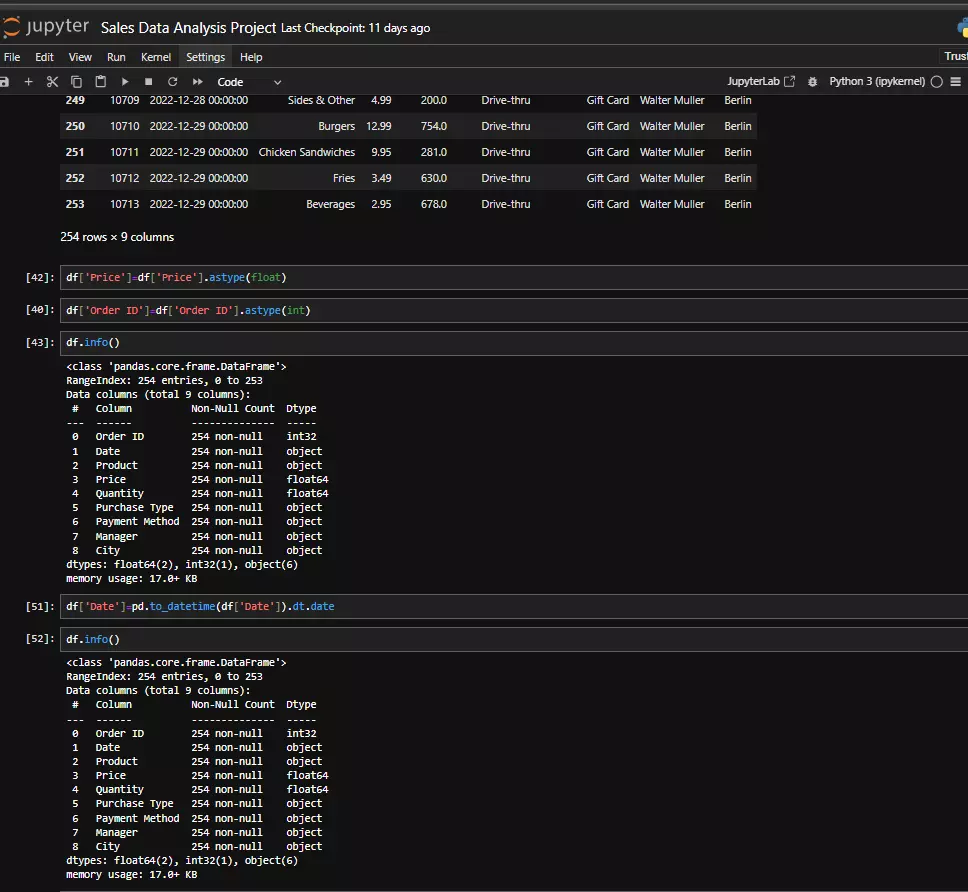
Task: Open the Kernel menu
Action: [x=156, y=57]
